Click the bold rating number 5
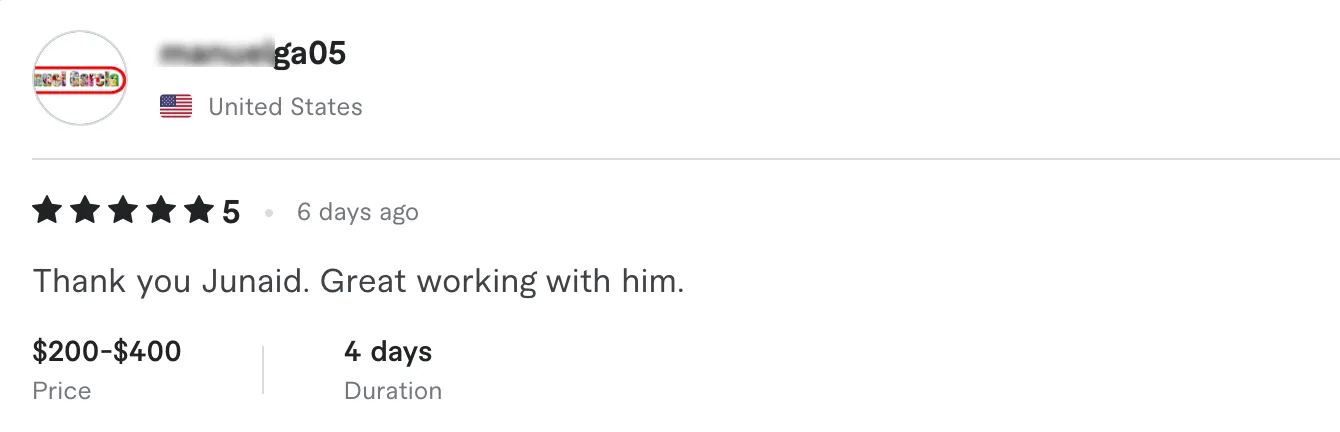Viewport: 1340px width, 432px height. 231,212
